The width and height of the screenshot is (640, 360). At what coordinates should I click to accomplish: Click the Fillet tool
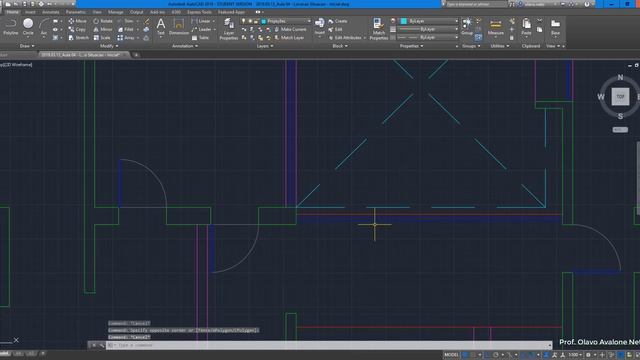(126, 29)
